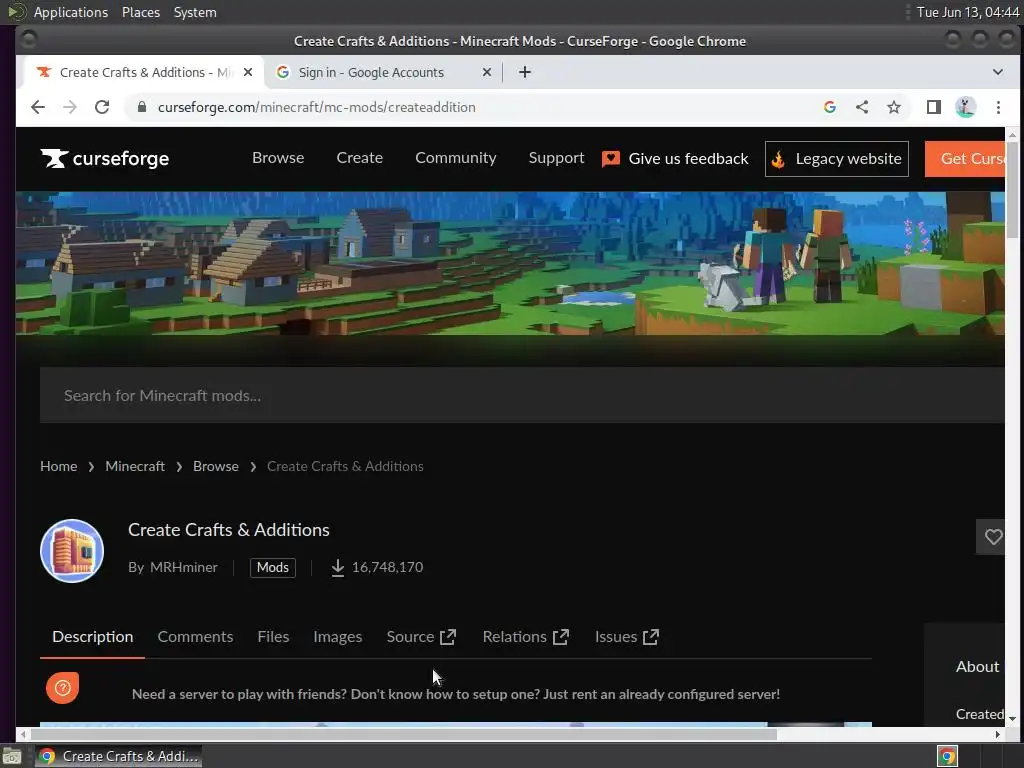Open a new browser tab
The width and height of the screenshot is (1024, 768).
click(524, 72)
